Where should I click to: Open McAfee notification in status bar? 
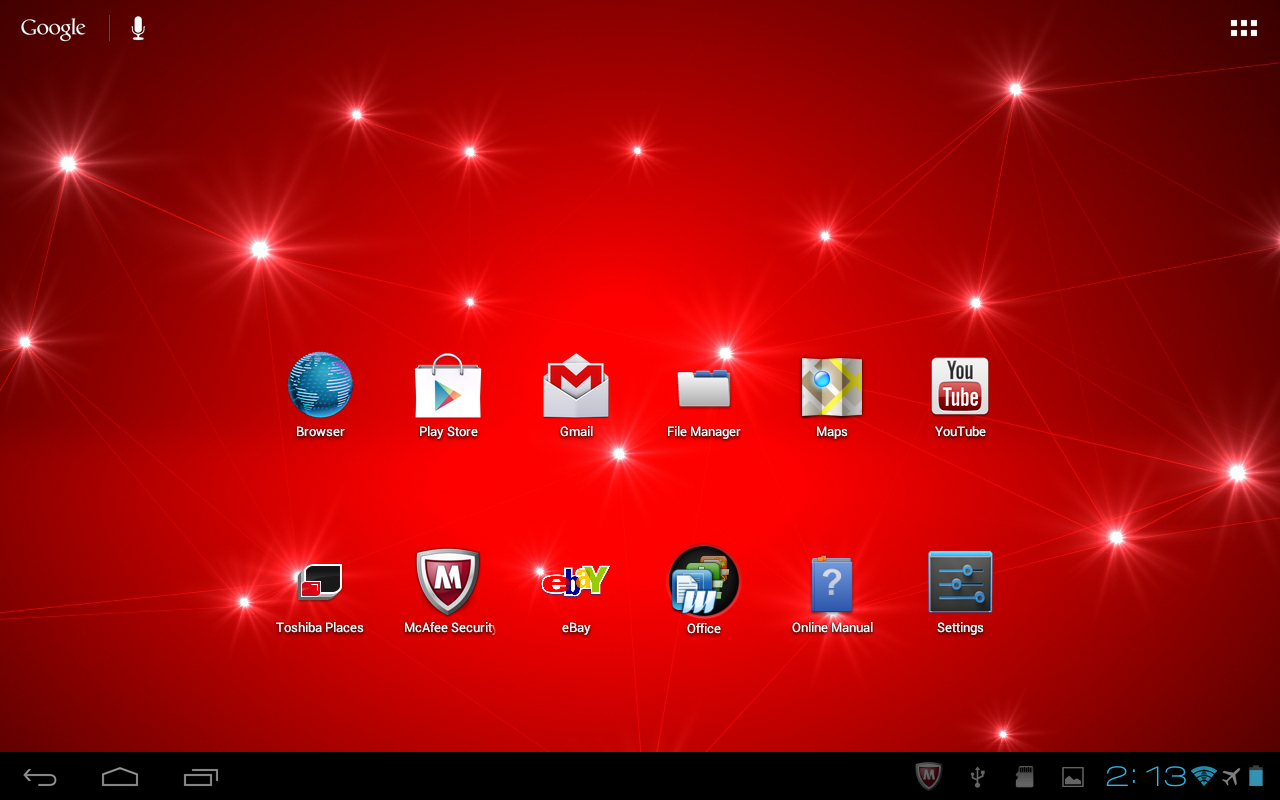click(929, 776)
